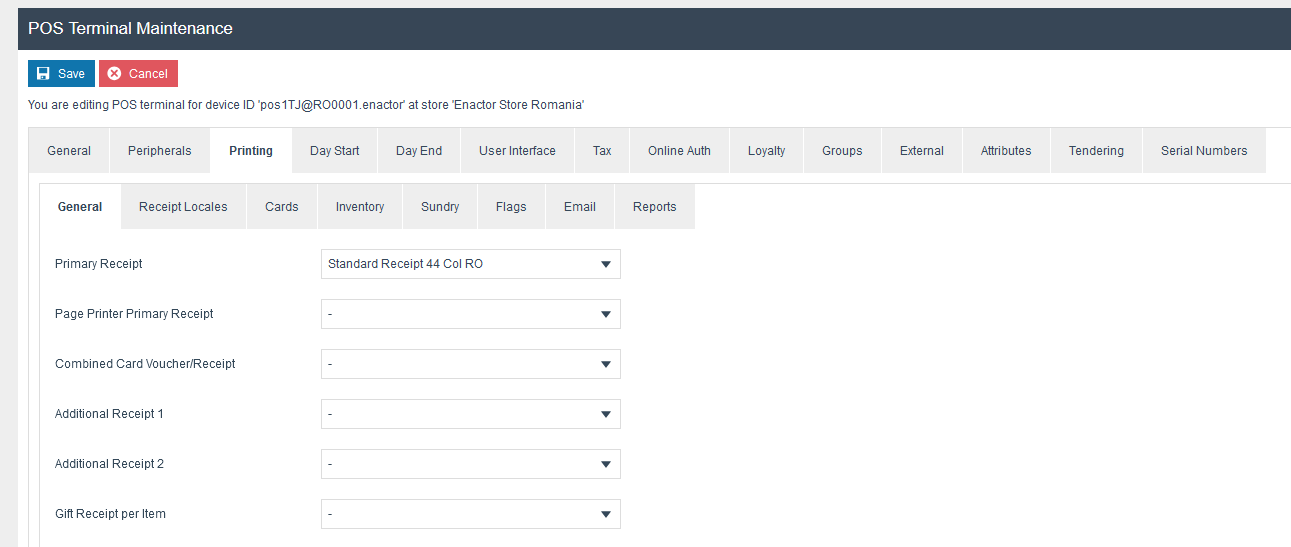Open the Additional Receipt 2 dropdown

pos(470,464)
